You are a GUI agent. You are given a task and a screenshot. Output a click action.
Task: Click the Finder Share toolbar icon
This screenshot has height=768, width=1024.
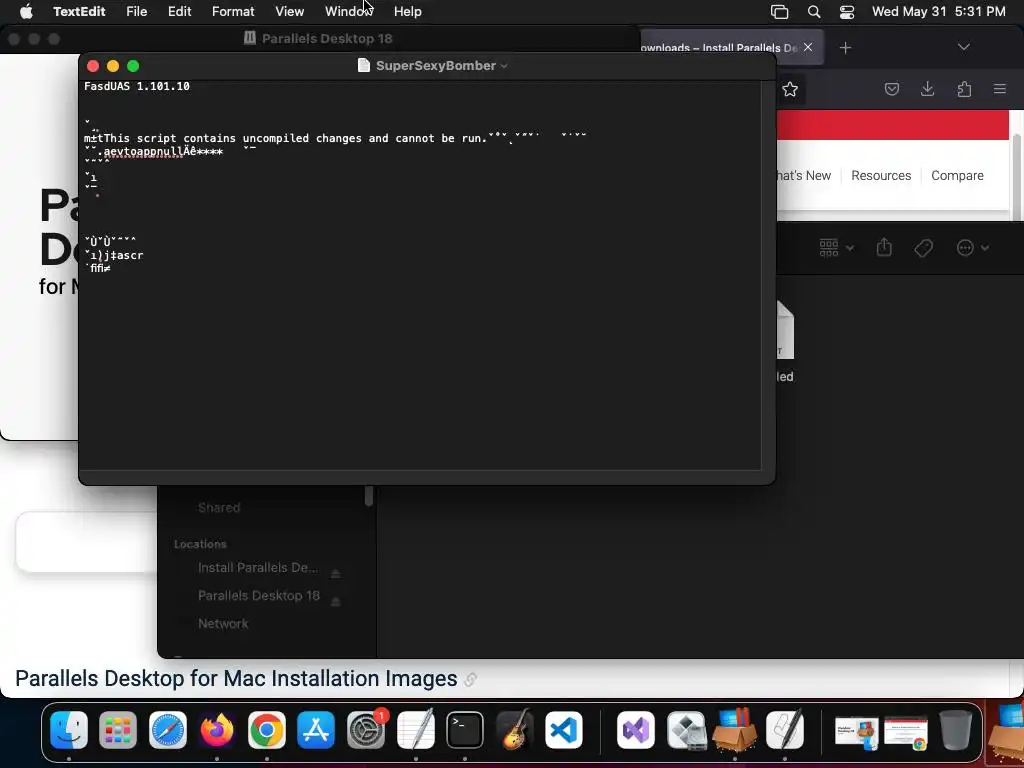[884, 248]
